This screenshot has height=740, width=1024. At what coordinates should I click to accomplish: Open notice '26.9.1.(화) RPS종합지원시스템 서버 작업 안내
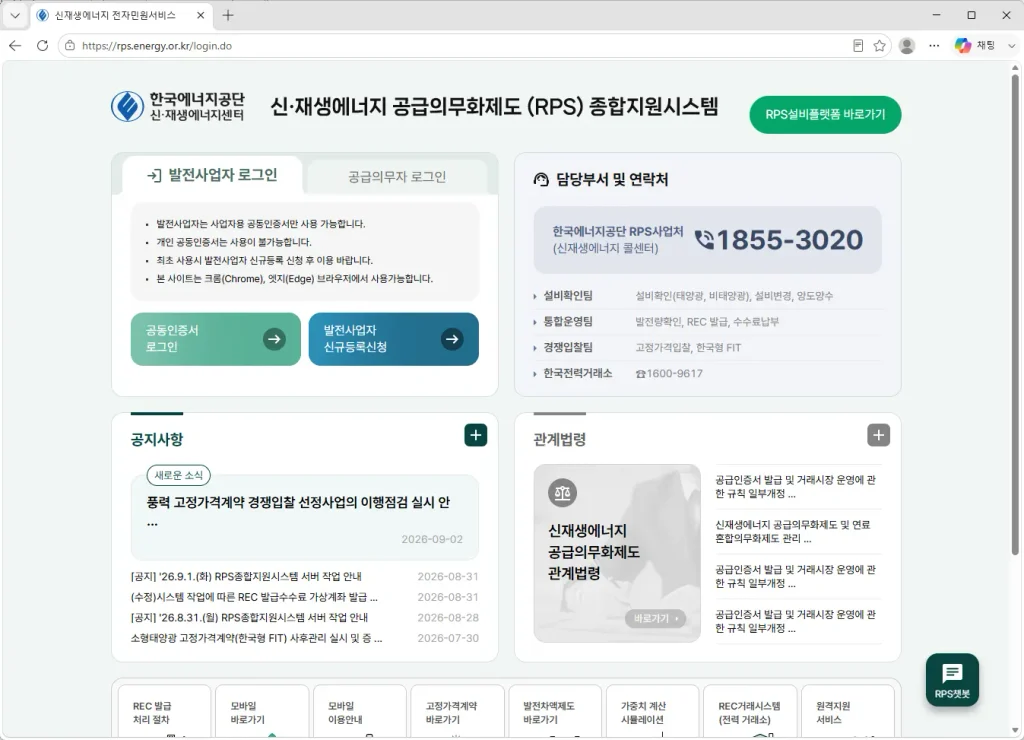(246, 577)
